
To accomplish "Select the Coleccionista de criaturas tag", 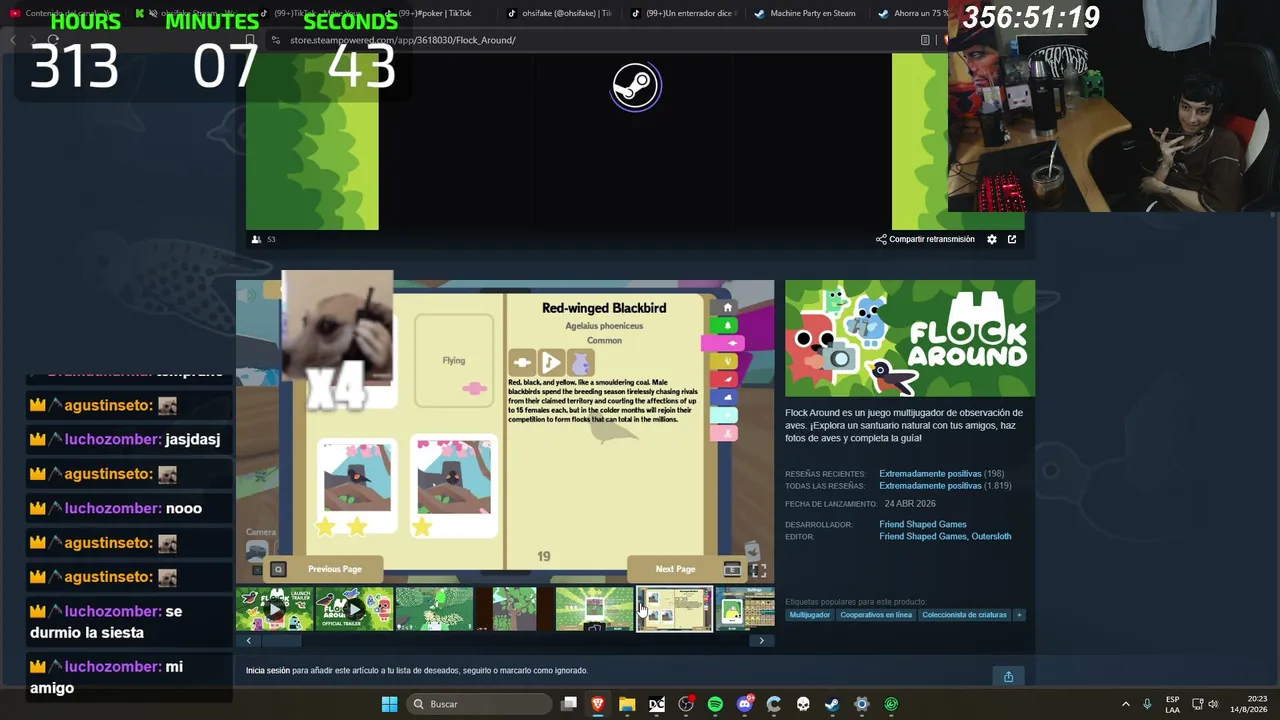I will (965, 615).
